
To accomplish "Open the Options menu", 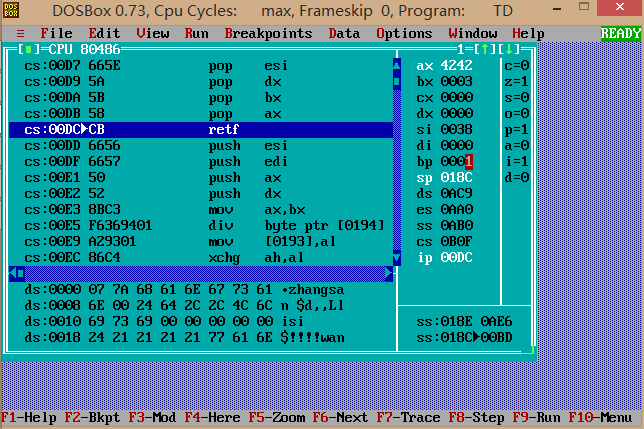I will 404,33.
